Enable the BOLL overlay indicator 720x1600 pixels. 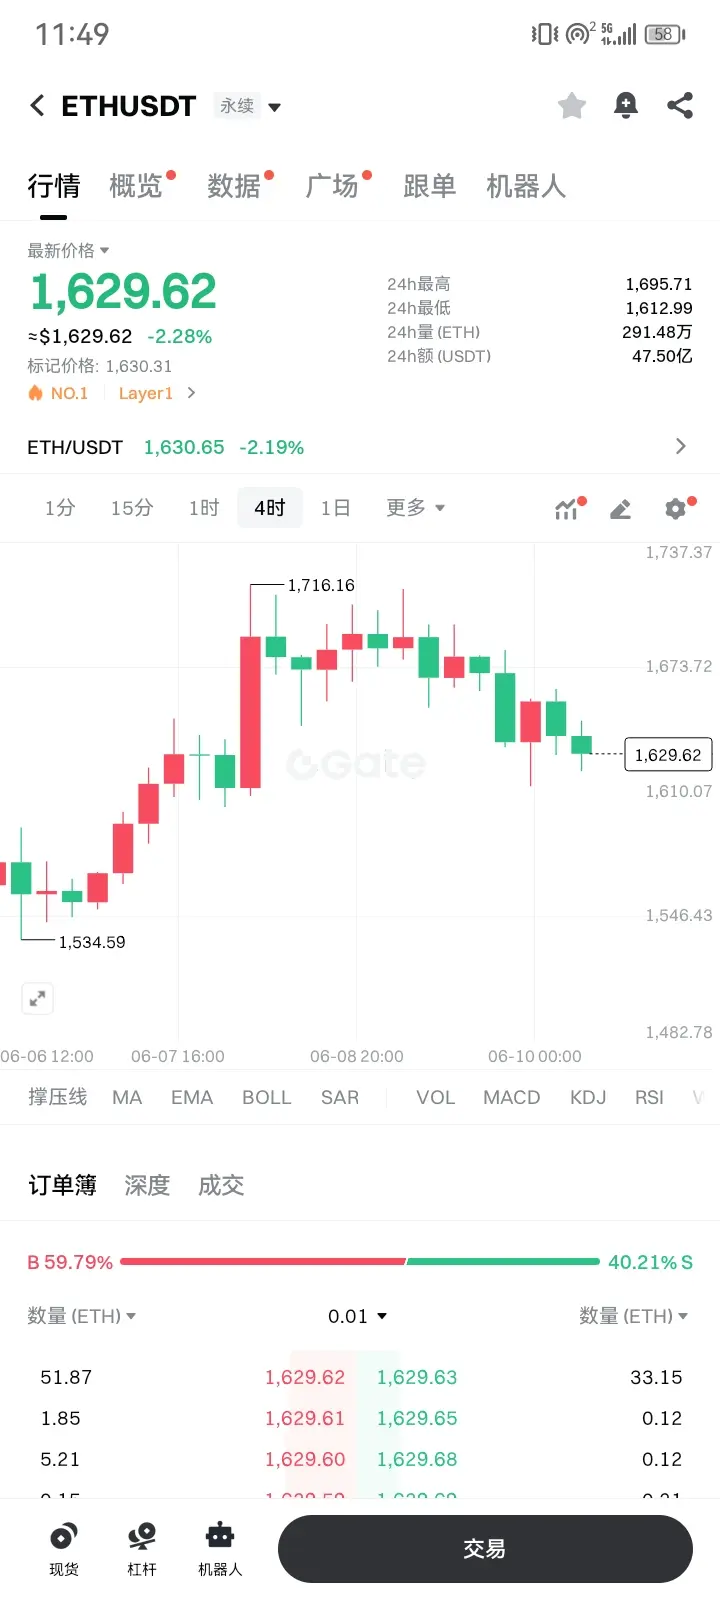267,1097
